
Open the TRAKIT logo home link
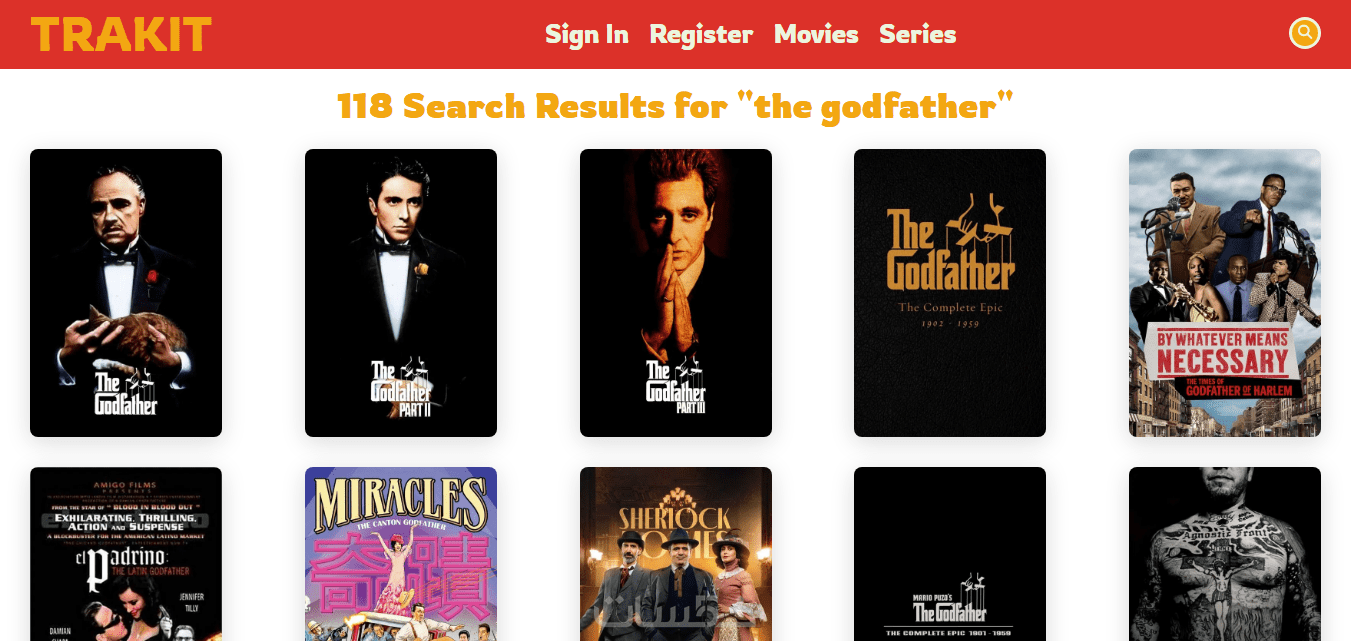[121, 34]
